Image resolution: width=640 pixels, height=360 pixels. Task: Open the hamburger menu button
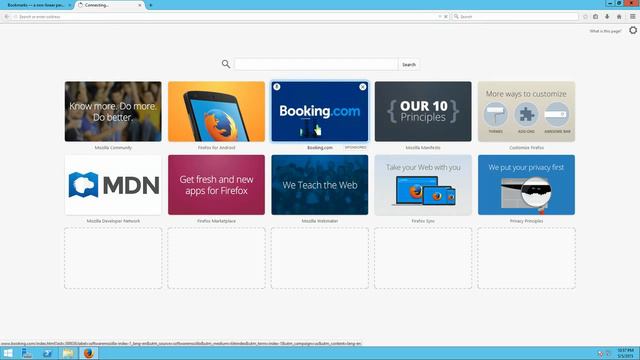[x=633, y=17]
